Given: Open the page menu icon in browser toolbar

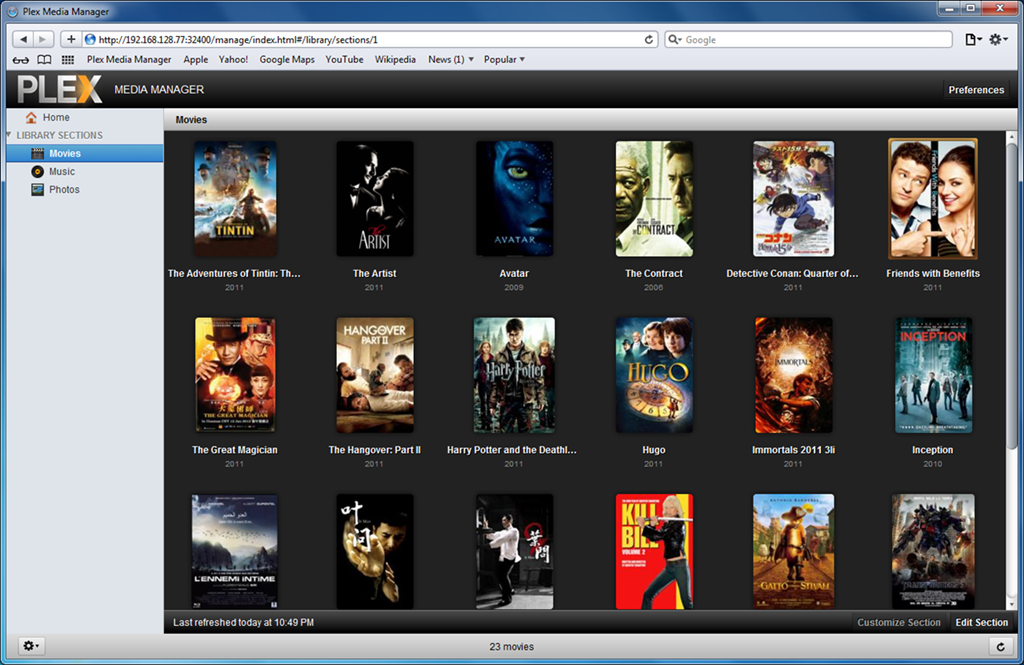Looking at the screenshot, I should [x=973, y=40].
